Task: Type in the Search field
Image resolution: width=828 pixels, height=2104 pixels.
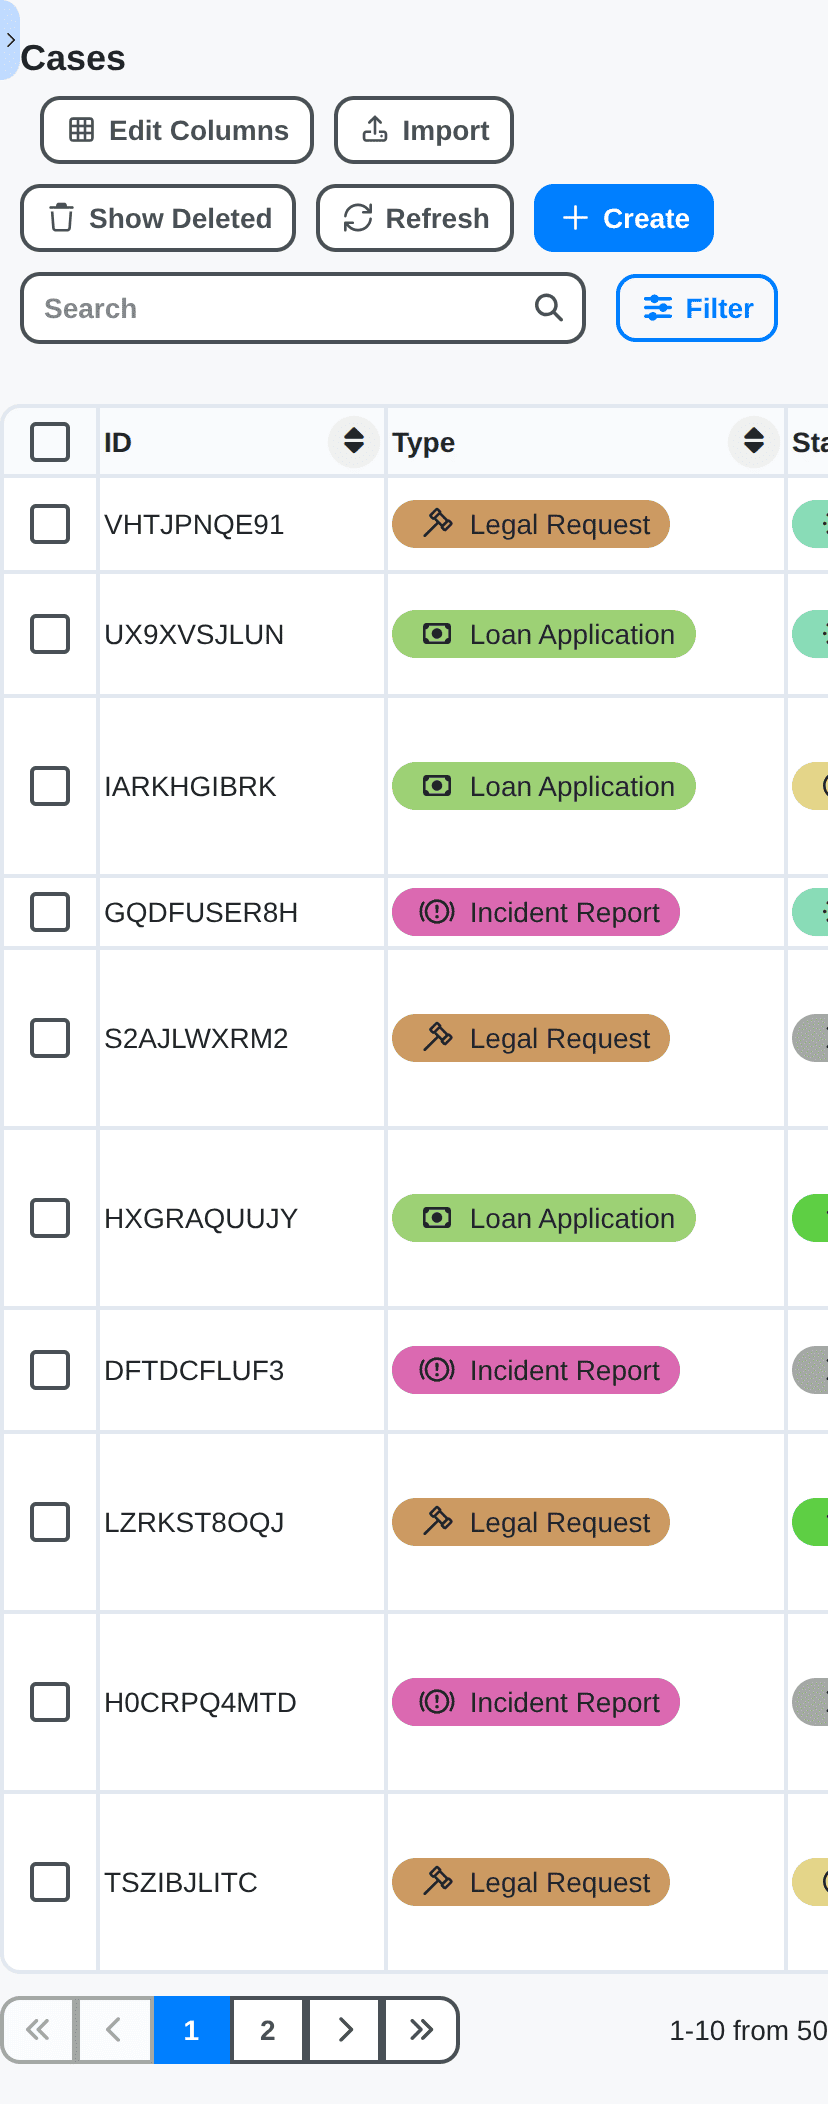Action: point(280,308)
